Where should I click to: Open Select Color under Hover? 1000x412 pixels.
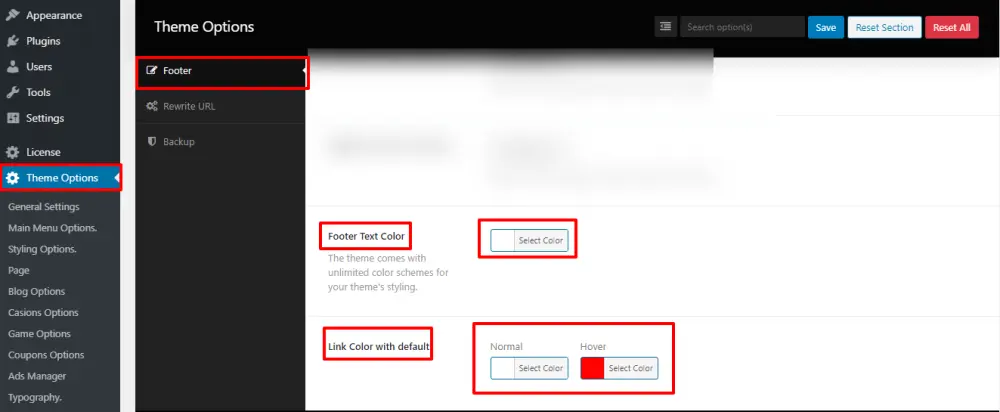[x=631, y=368]
